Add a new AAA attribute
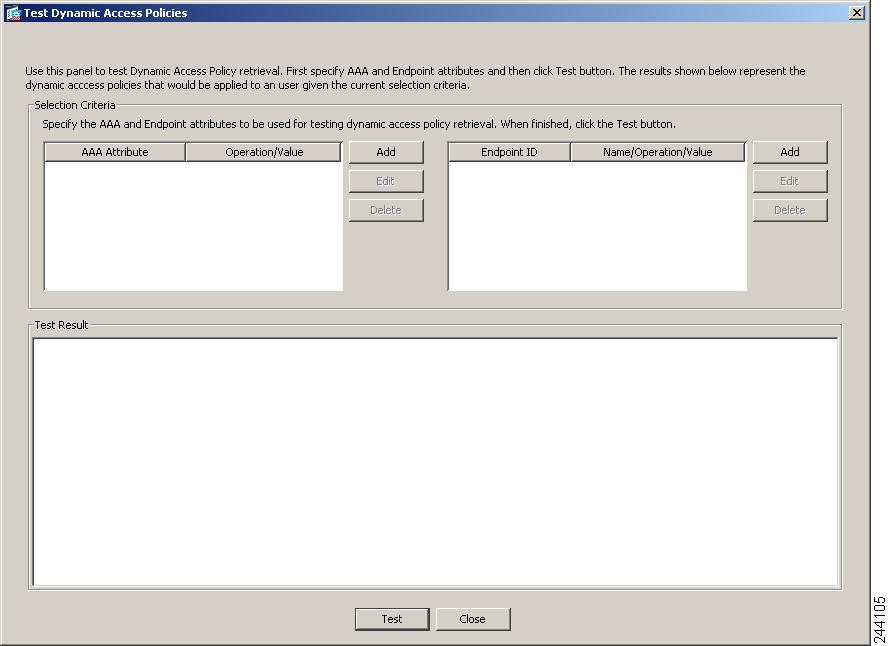This screenshot has height=646, width=888. [386, 152]
